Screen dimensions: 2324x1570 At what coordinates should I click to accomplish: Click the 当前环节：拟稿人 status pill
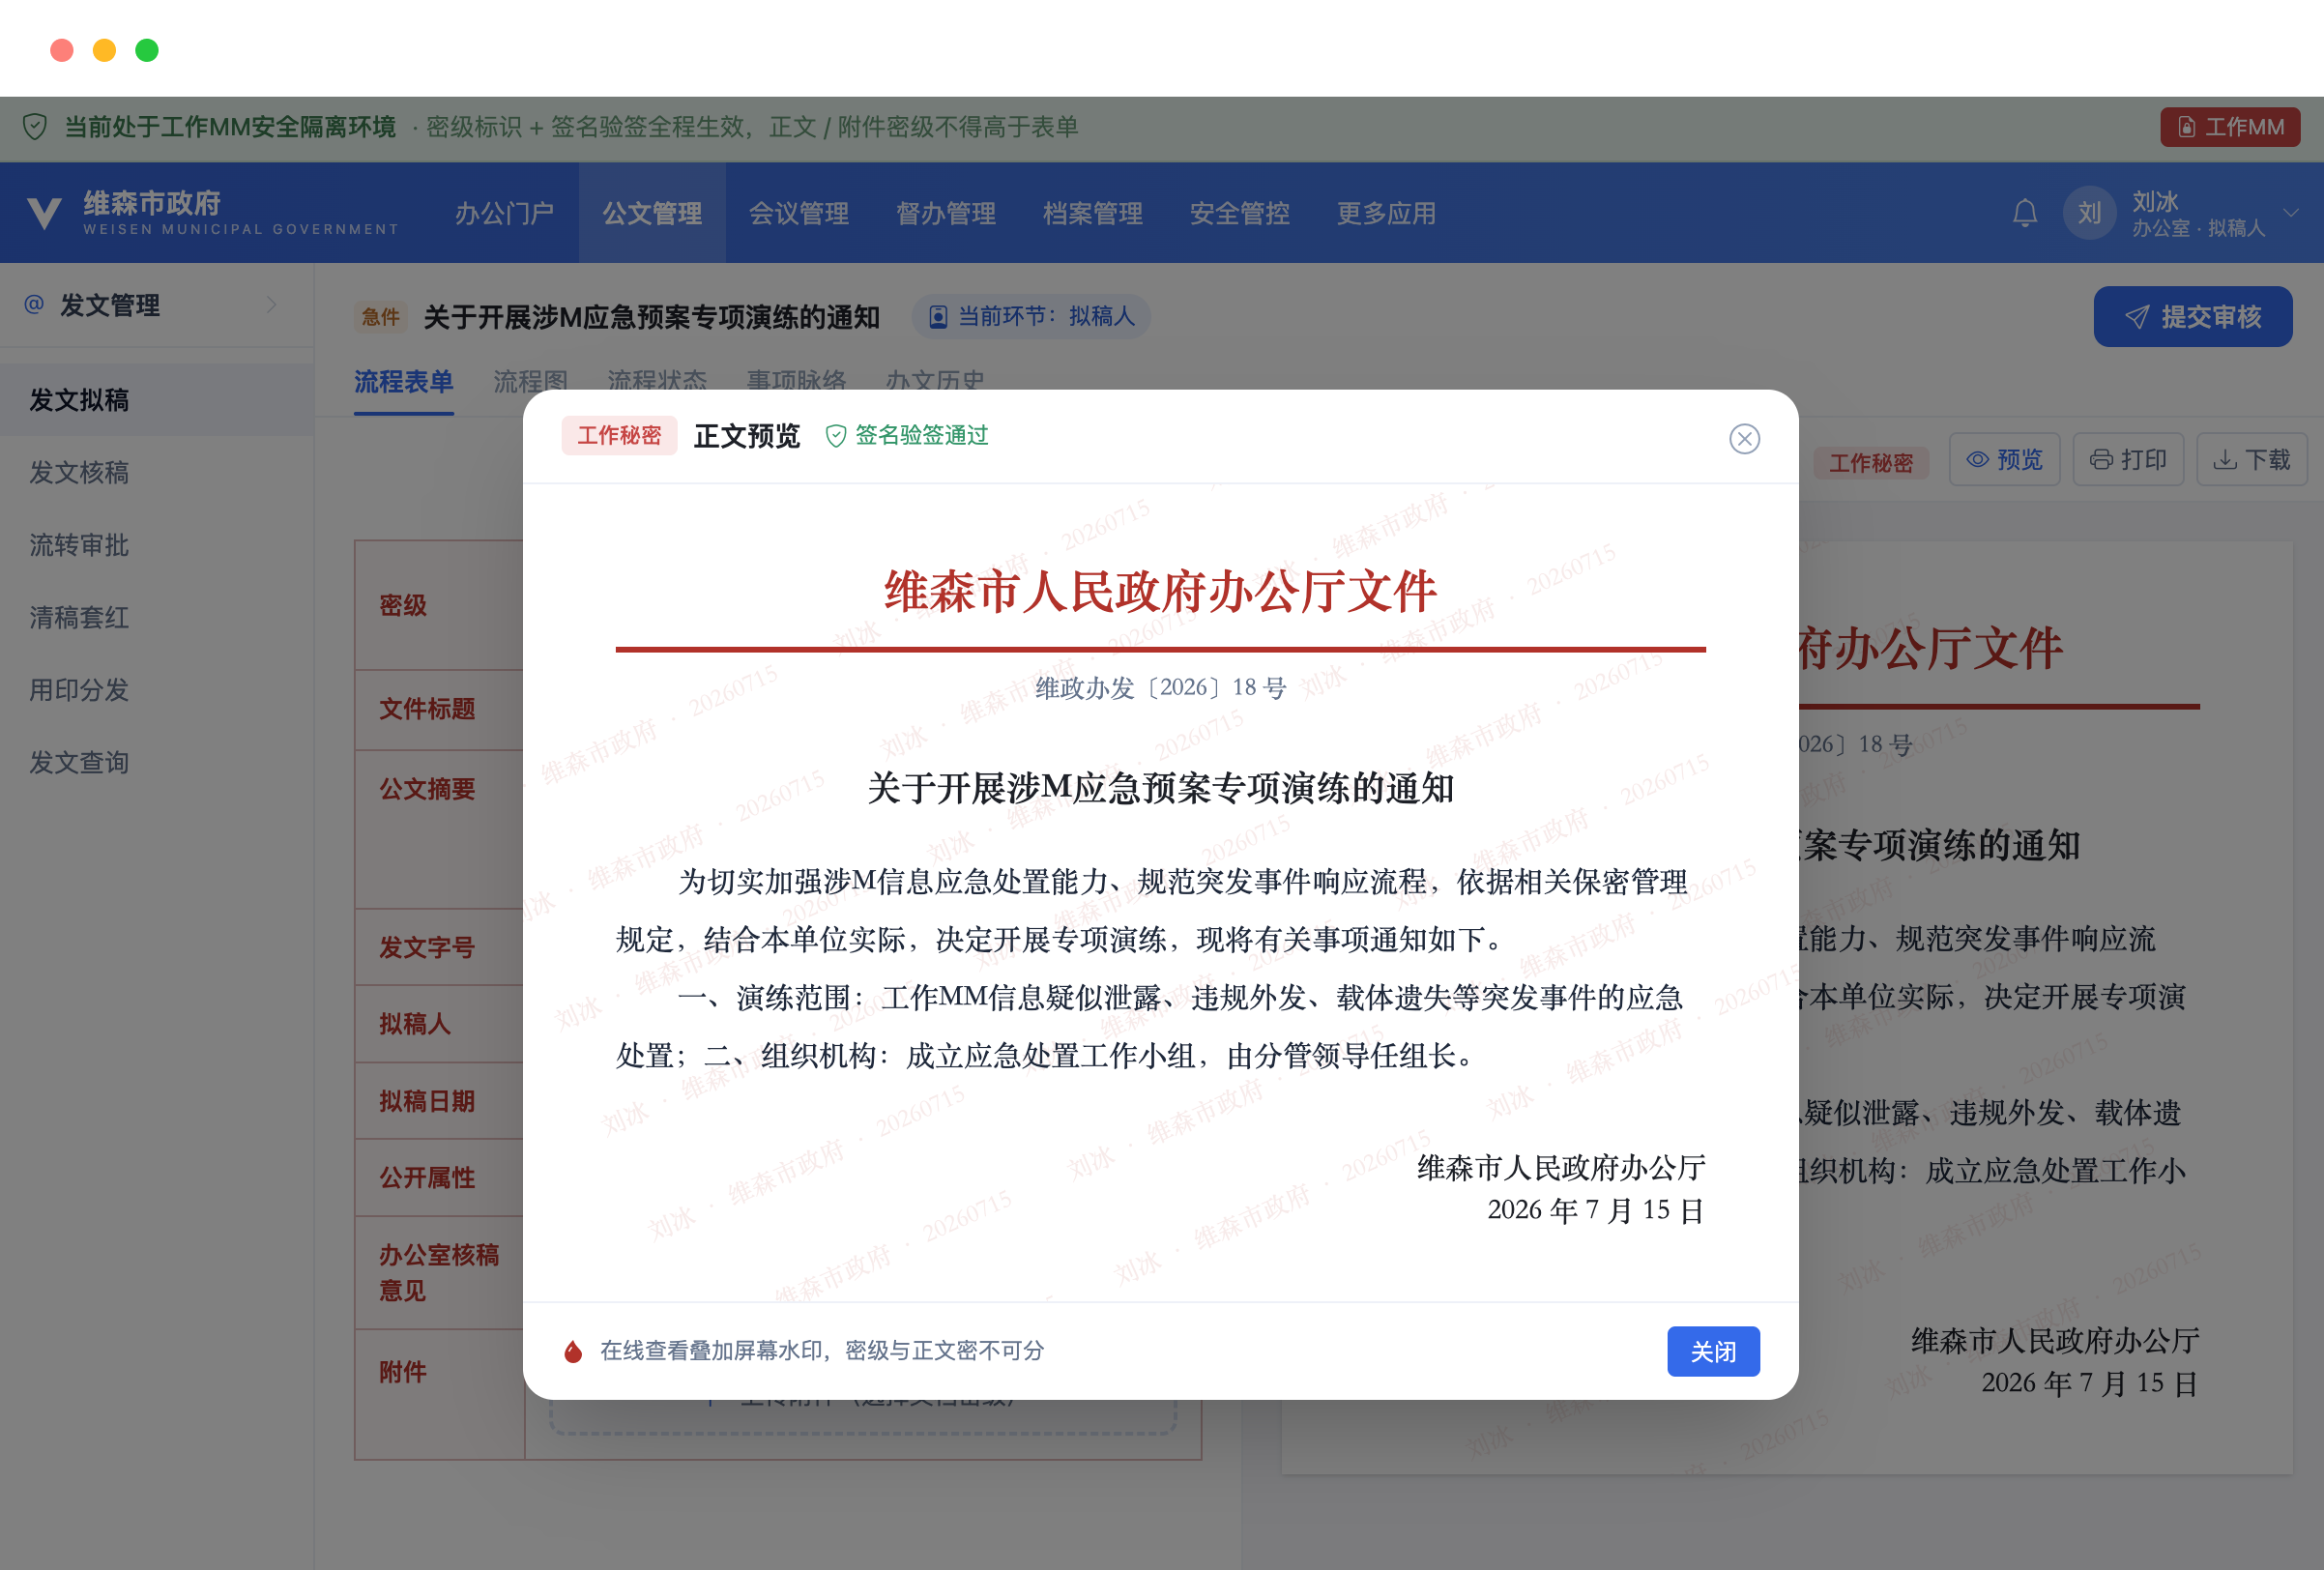tap(1031, 317)
